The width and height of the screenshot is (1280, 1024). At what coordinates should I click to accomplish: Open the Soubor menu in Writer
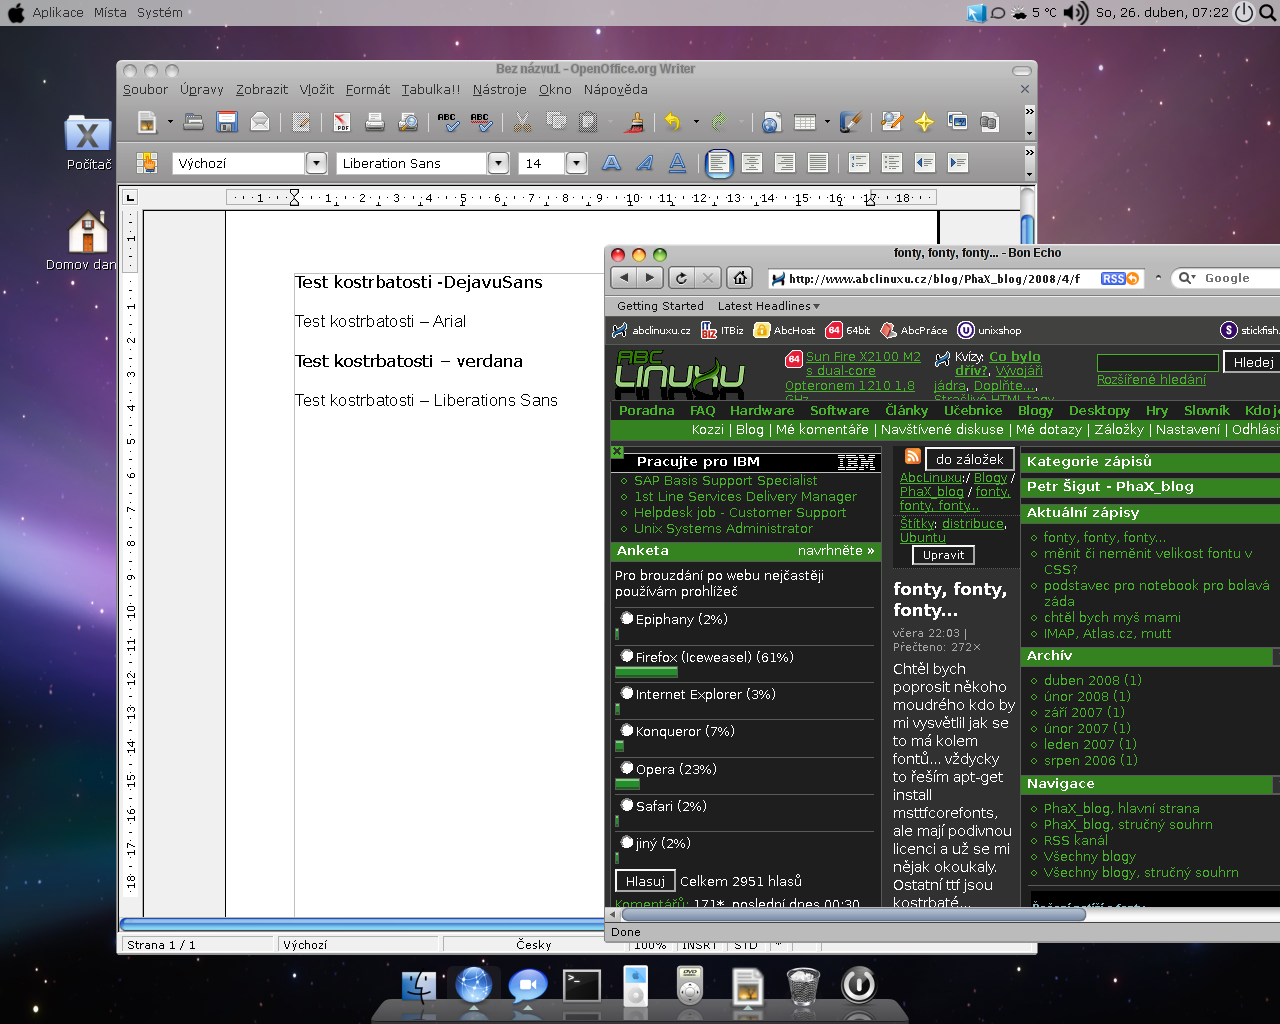(x=145, y=89)
